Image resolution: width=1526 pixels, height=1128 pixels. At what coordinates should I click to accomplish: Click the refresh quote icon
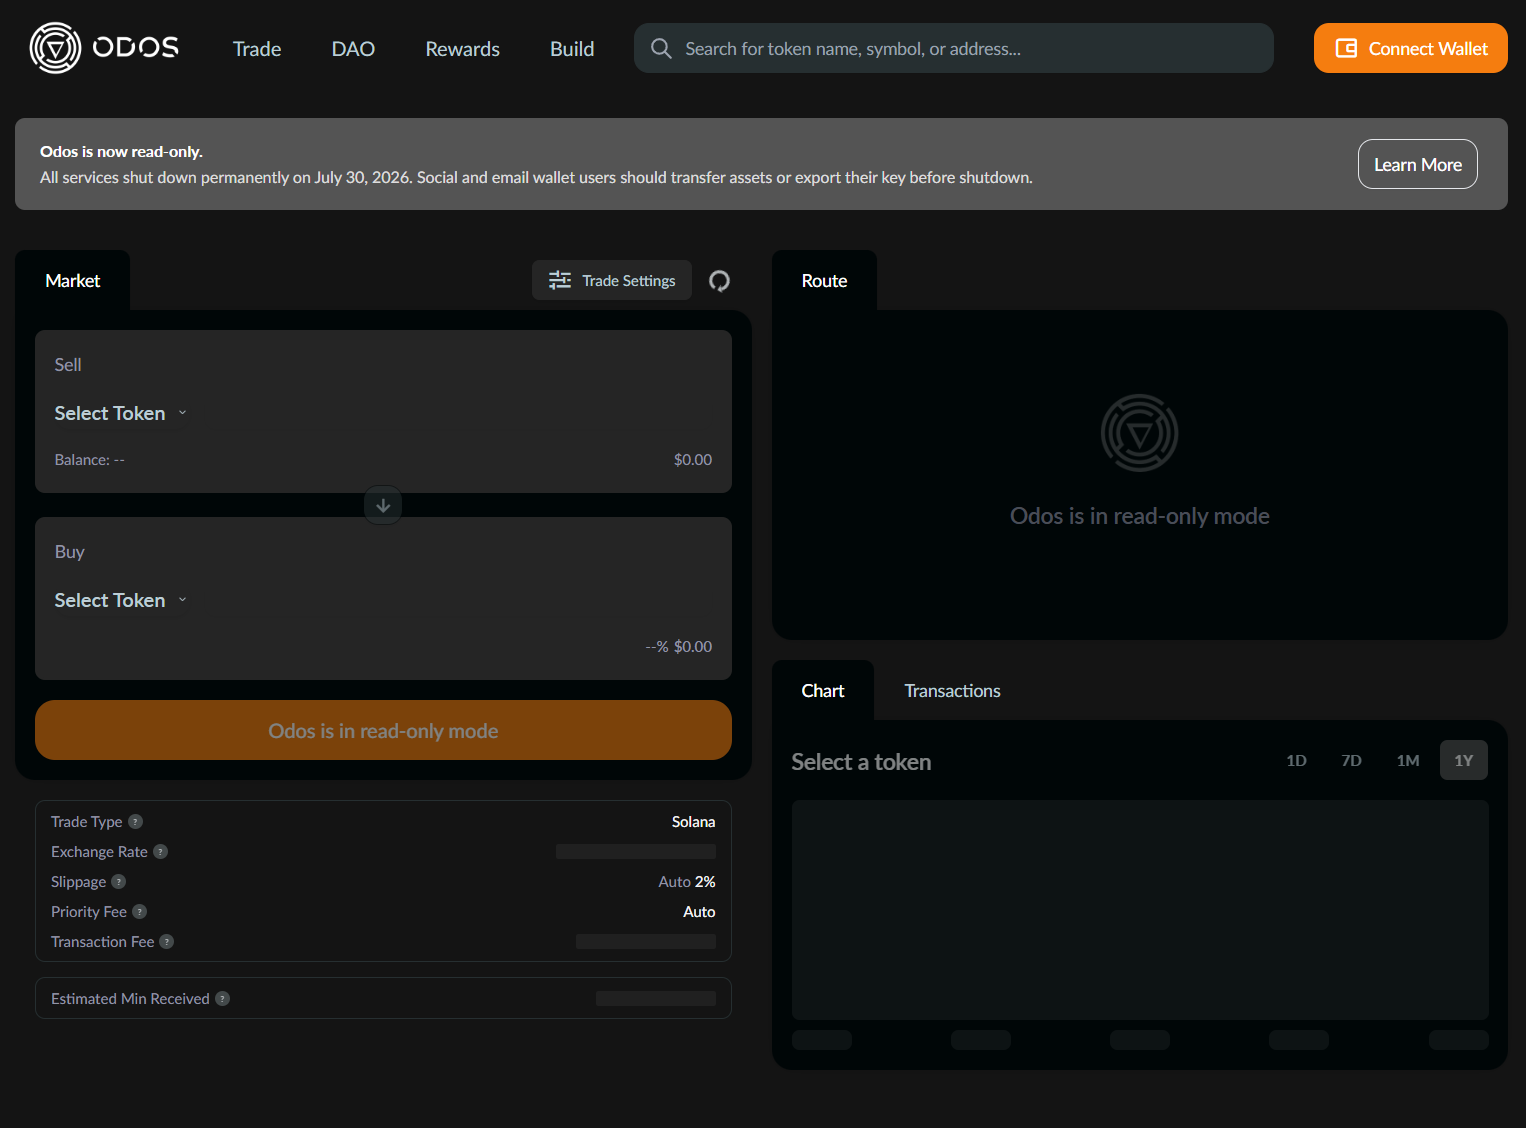coord(719,281)
